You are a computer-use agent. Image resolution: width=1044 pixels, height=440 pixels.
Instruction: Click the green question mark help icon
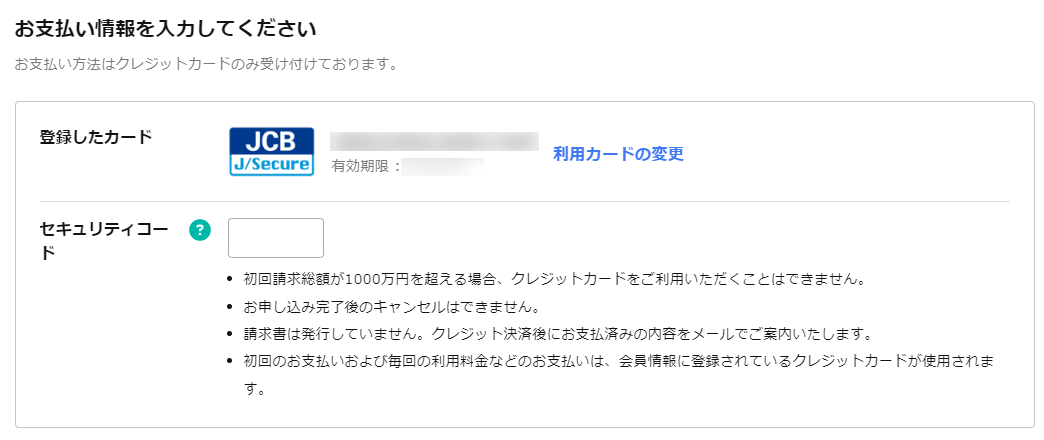coord(200,230)
